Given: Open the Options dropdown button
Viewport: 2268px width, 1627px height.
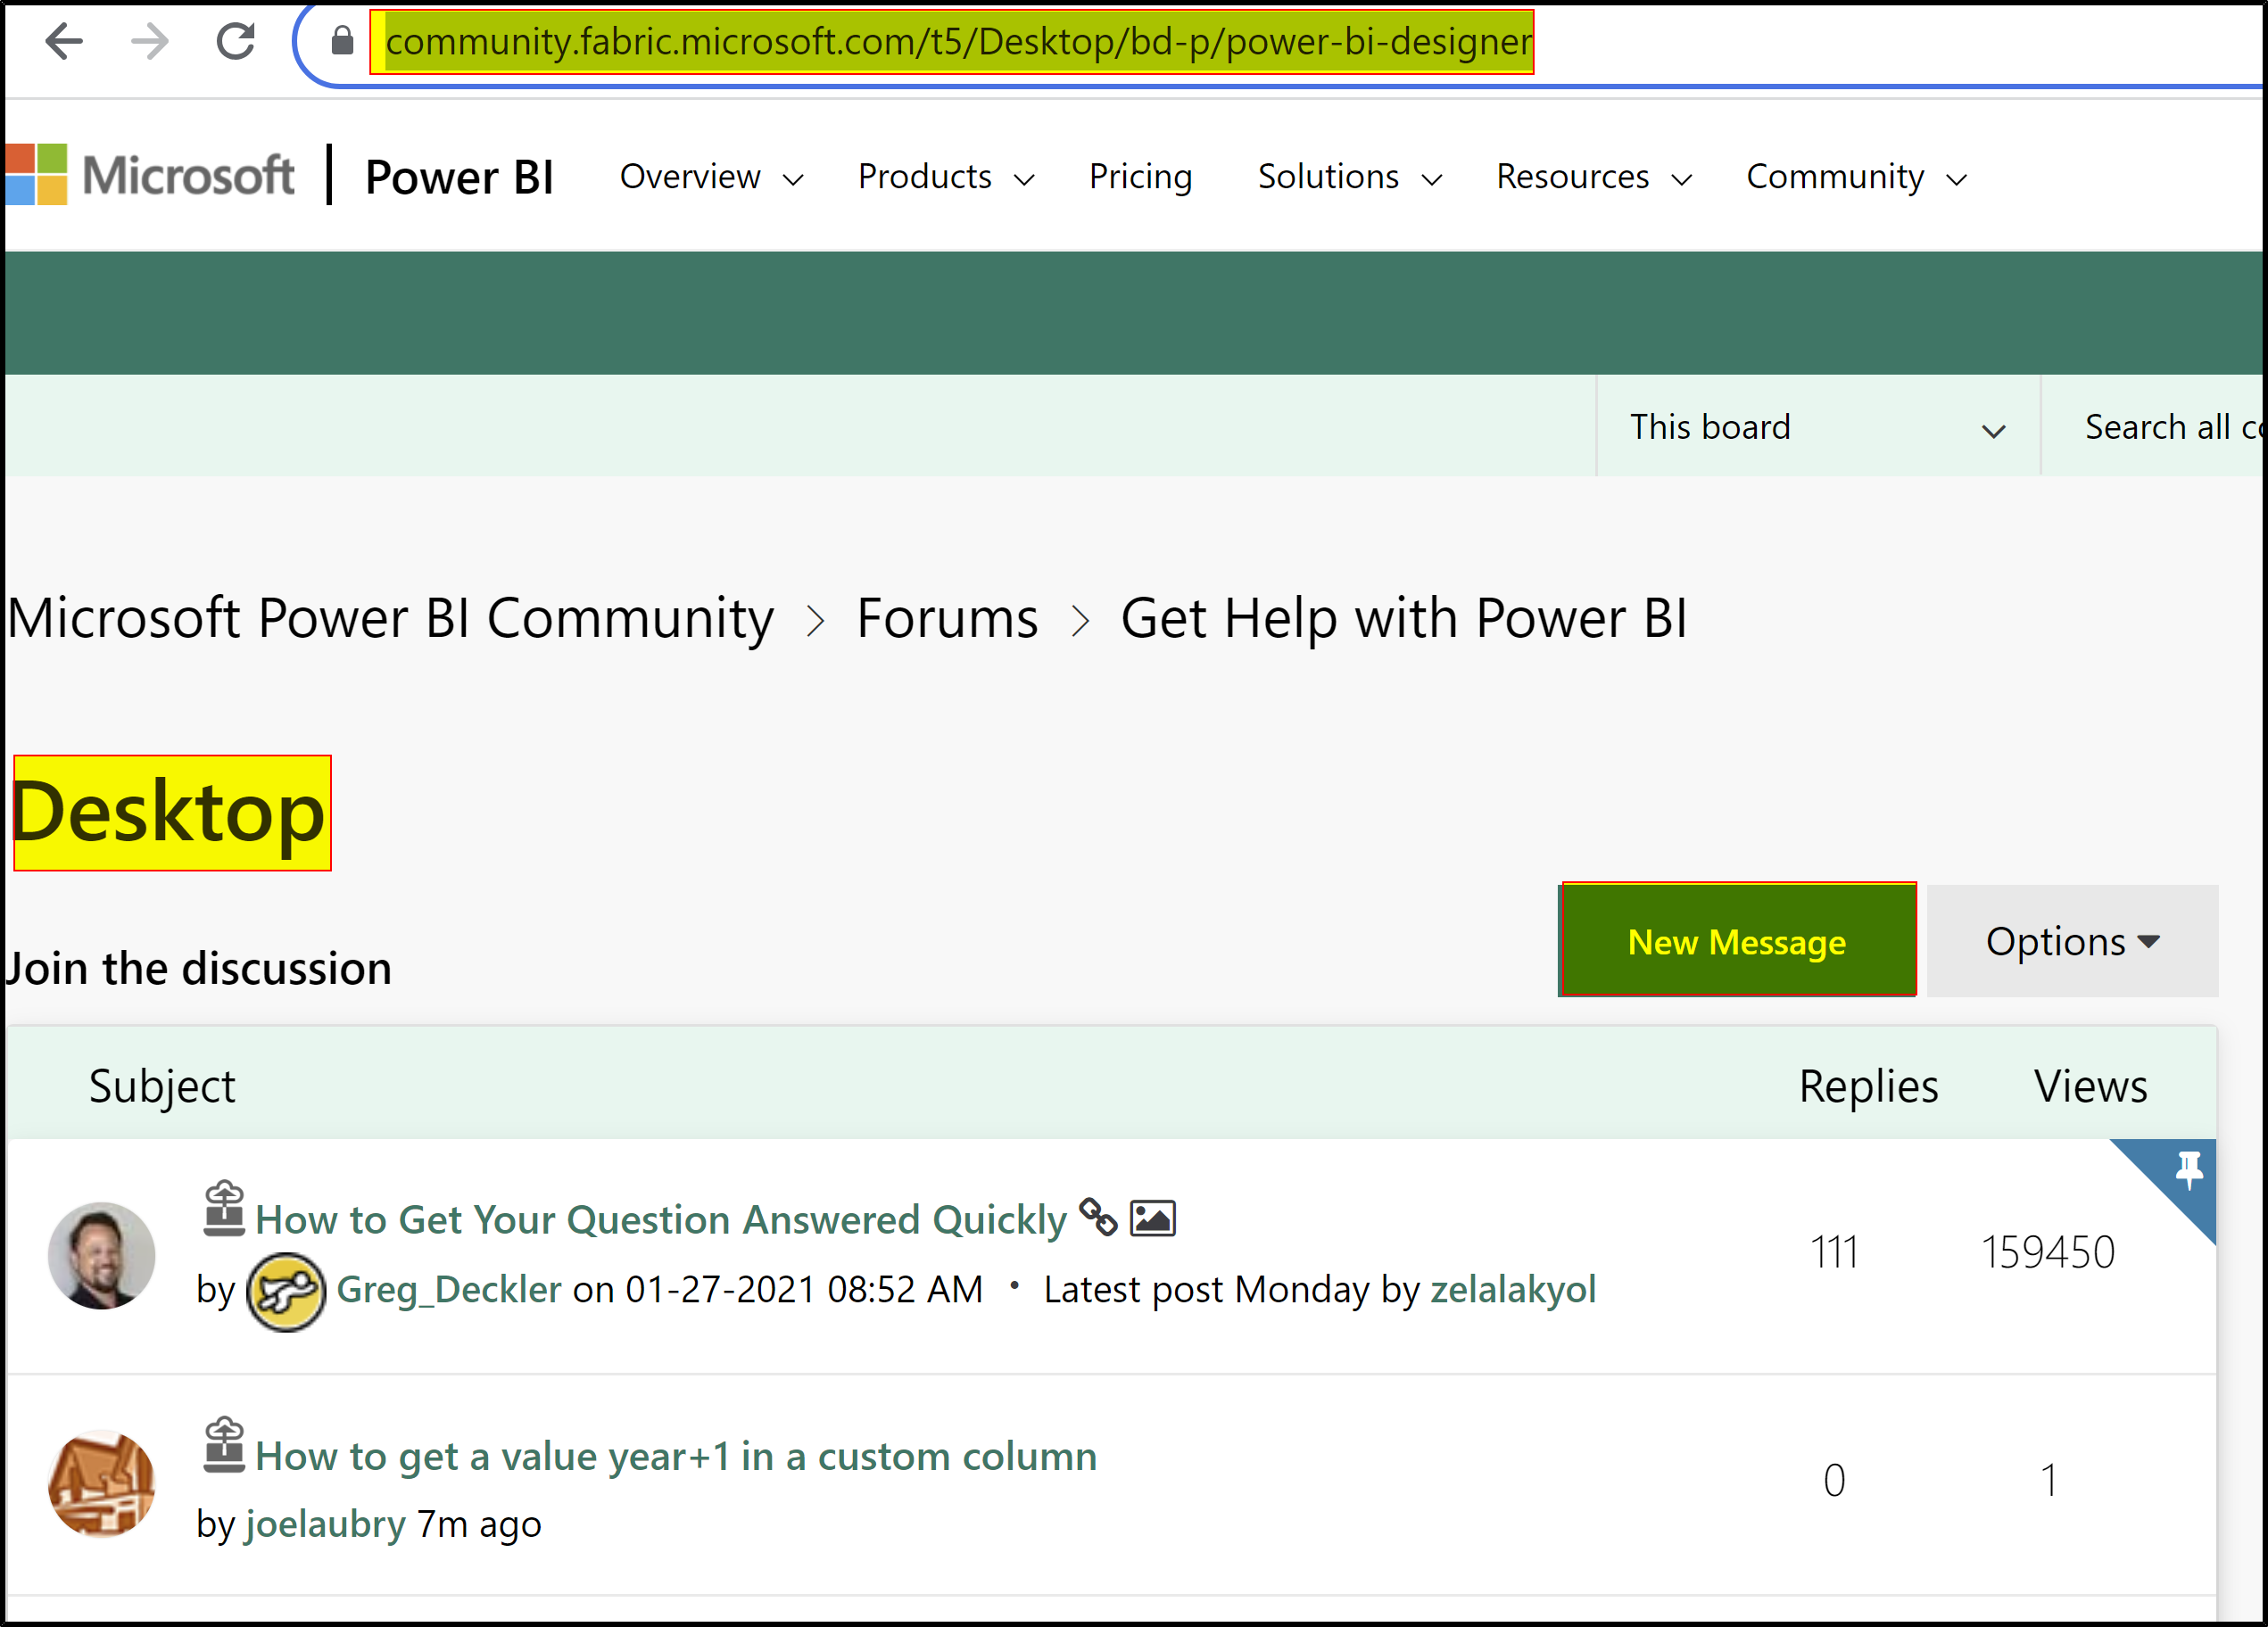Looking at the screenshot, I should pos(2071,942).
